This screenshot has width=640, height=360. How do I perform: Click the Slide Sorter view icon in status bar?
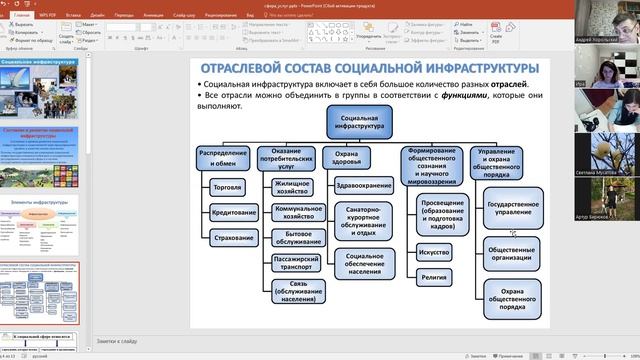[549, 356]
